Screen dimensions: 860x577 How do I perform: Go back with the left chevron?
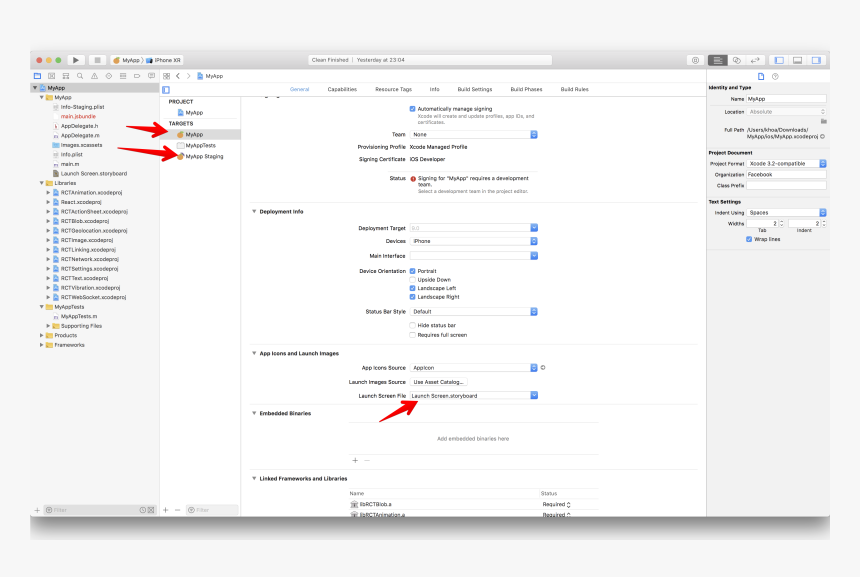pos(178,76)
